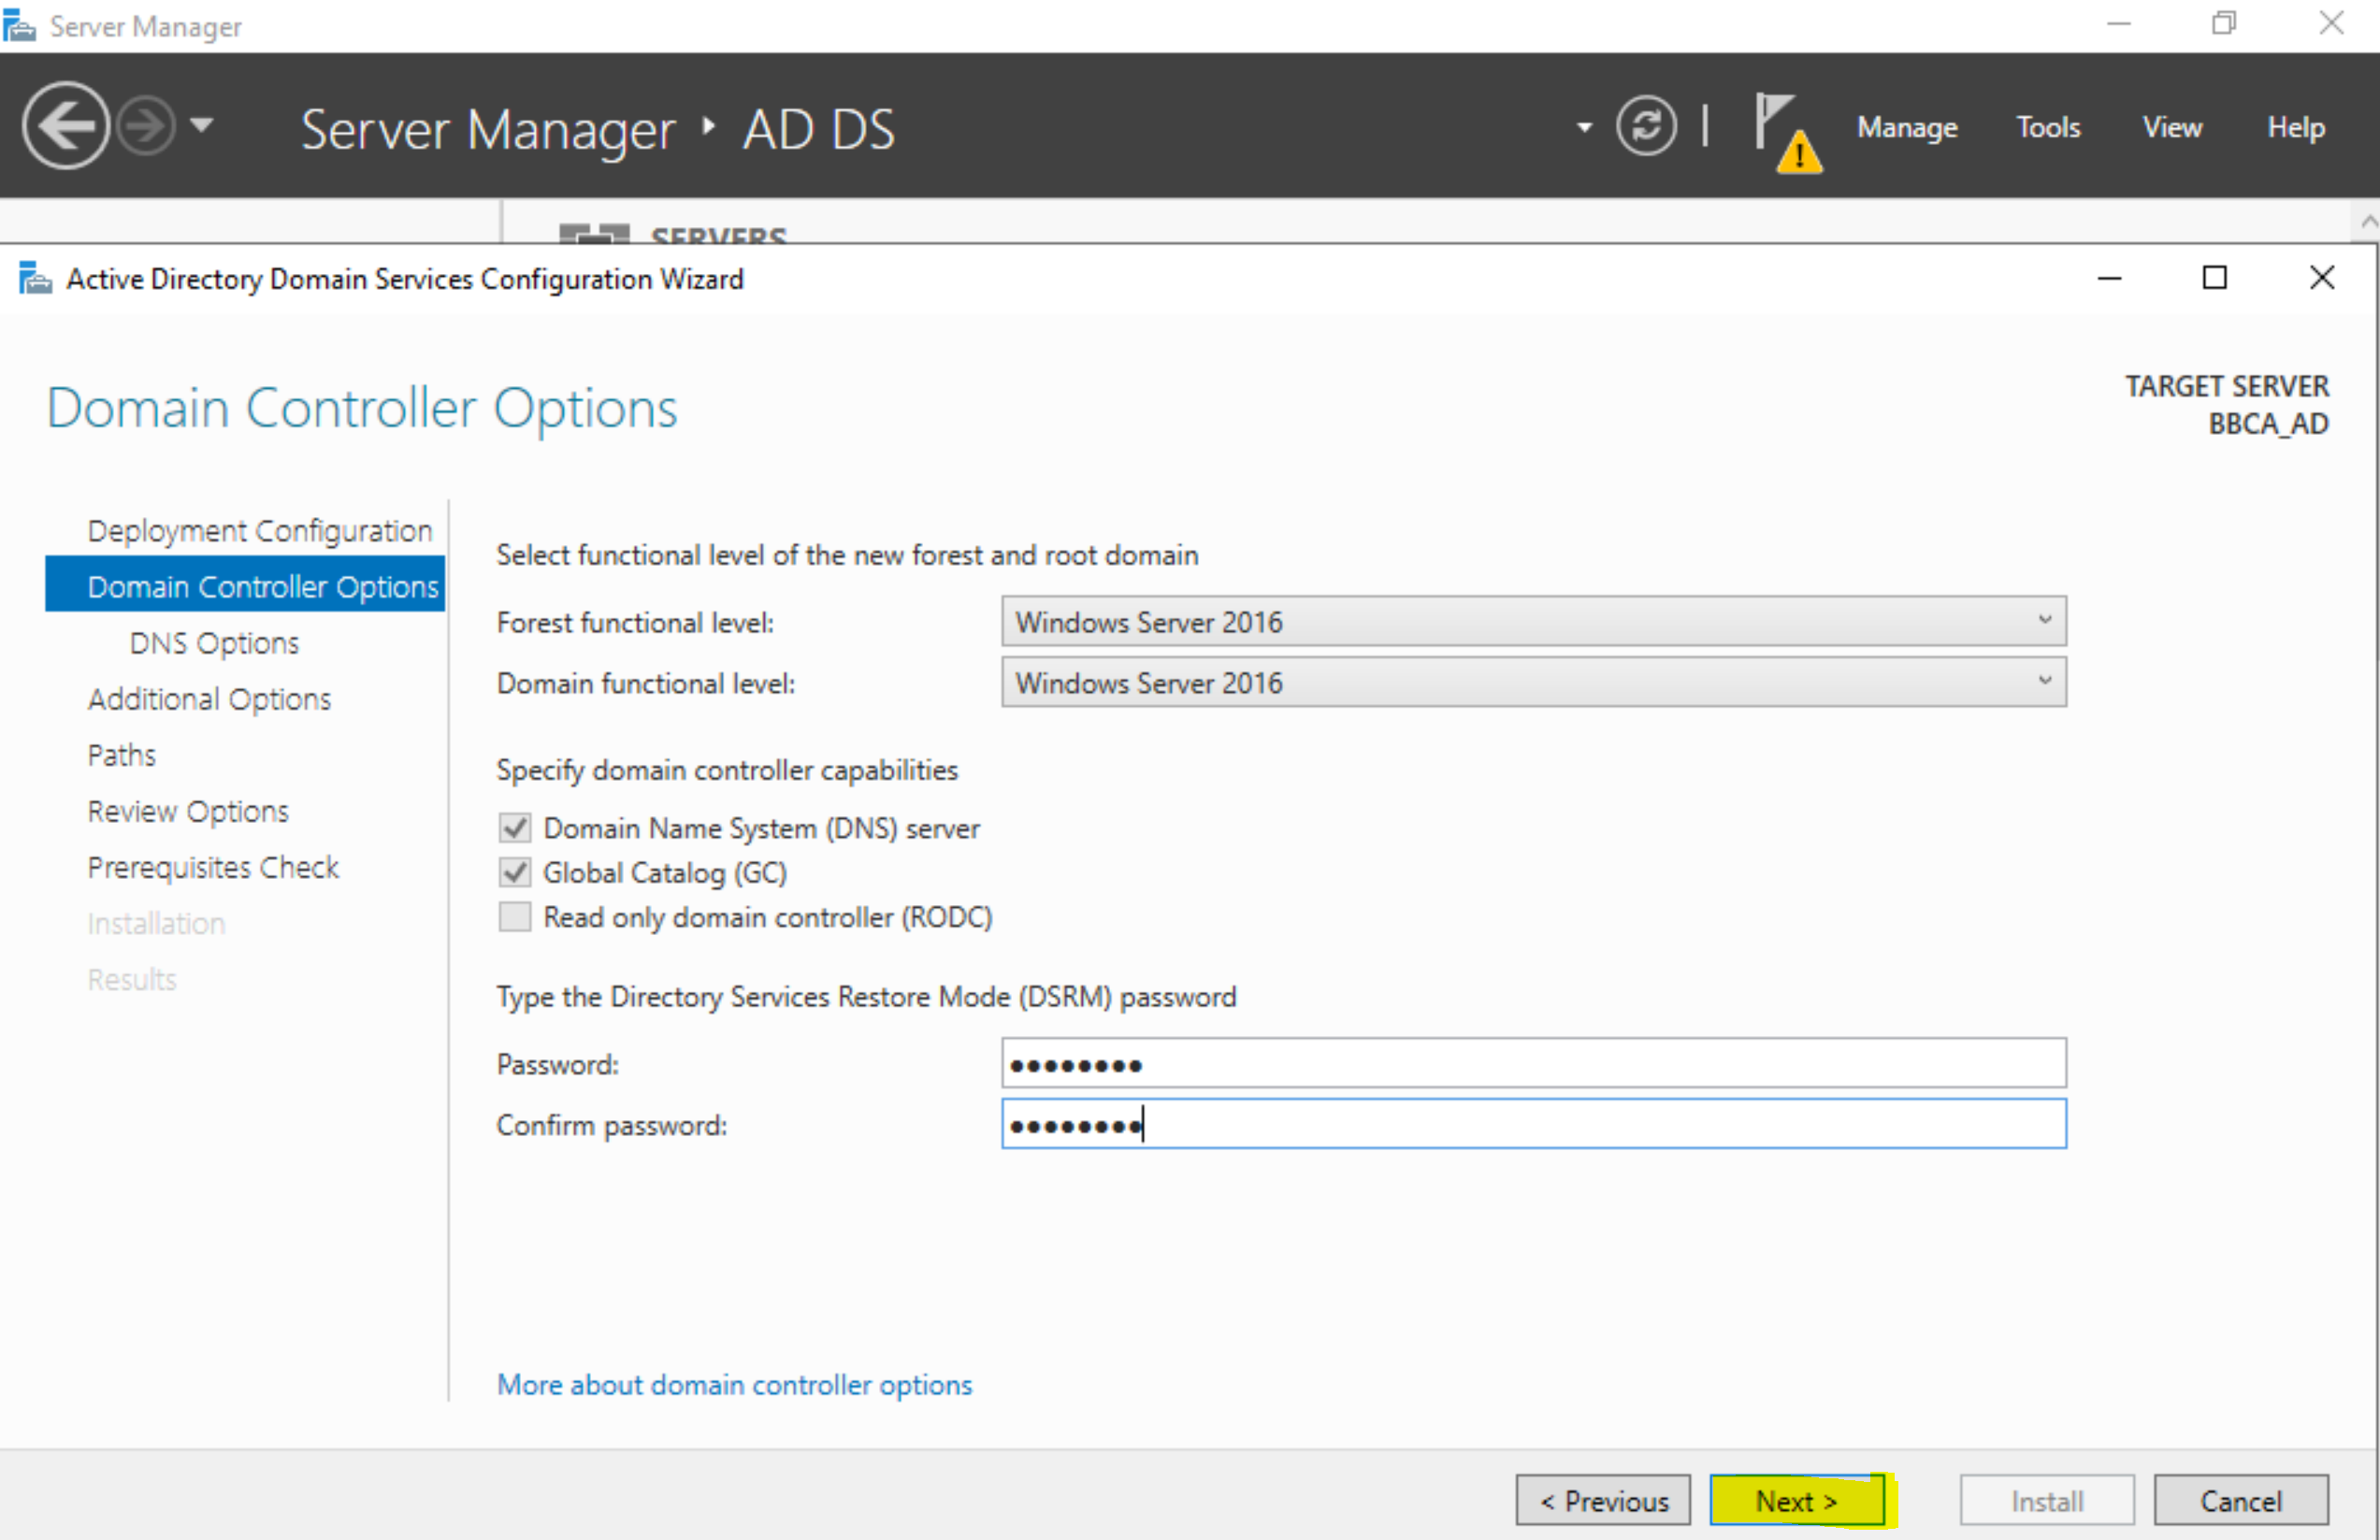Close the Configuration Wizard window
Screen dimensions: 2380x1540
[x=2322, y=277]
